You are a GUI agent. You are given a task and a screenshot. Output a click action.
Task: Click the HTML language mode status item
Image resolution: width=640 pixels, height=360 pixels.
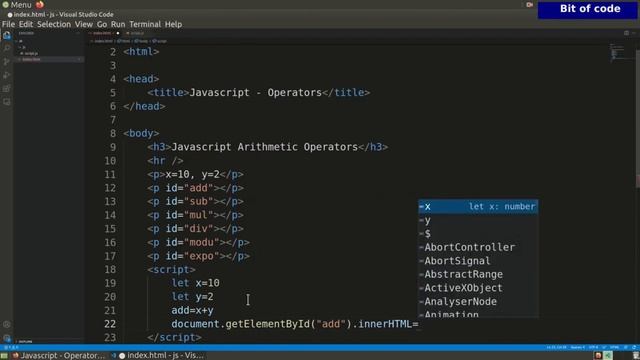pyautogui.click(x=614, y=347)
